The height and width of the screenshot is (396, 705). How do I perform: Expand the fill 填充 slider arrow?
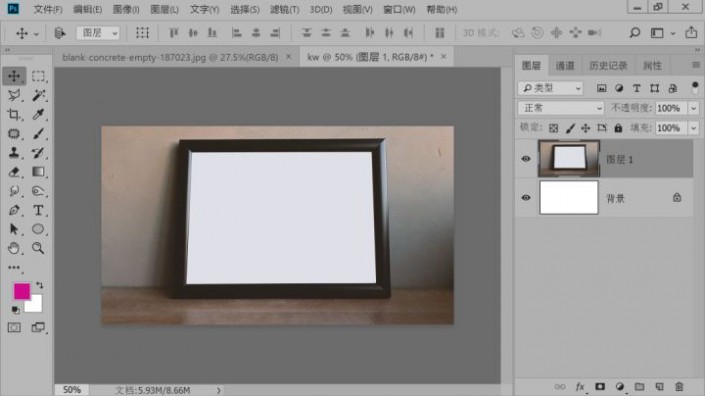pyautogui.click(x=693, y=128)
